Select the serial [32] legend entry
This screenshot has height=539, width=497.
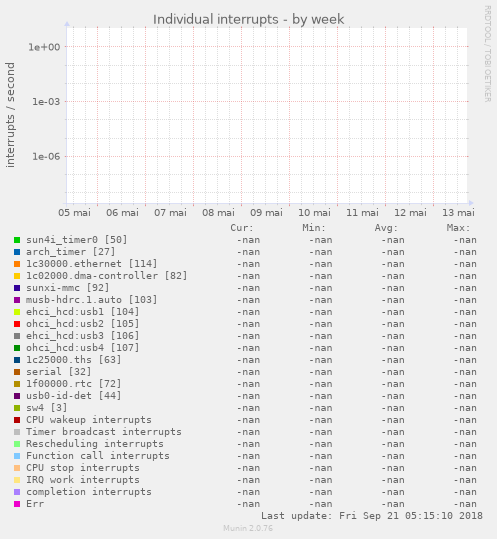pos(59,372)
